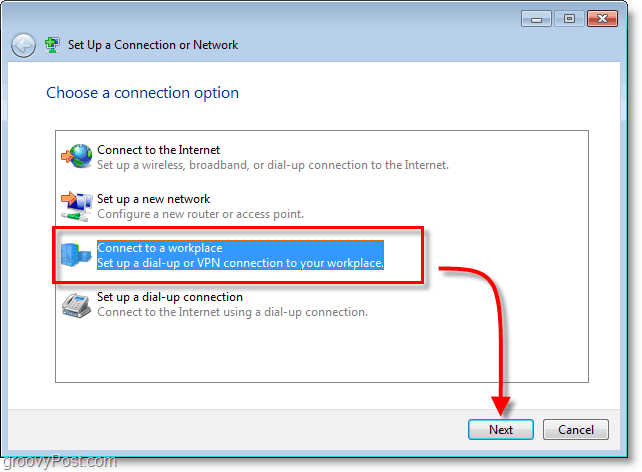Viewport: 642px width, 472px height.
Task: Click the back arrow button in the header
Action: point(23,45)
